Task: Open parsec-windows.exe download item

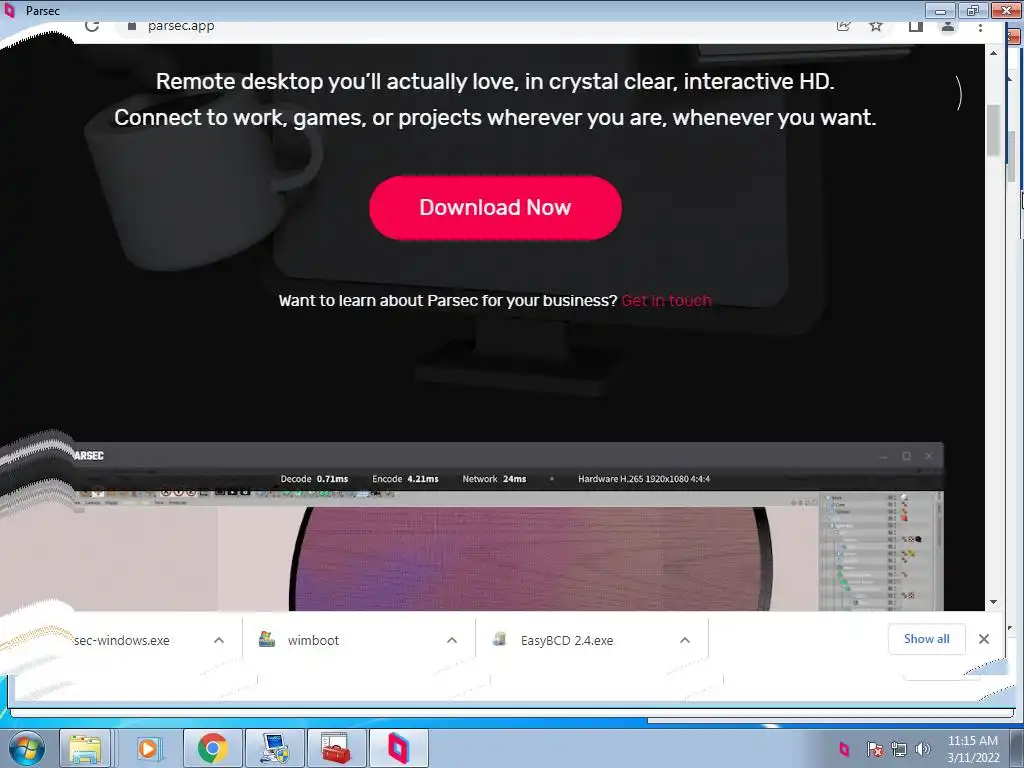Action: [x=121, y=641]
